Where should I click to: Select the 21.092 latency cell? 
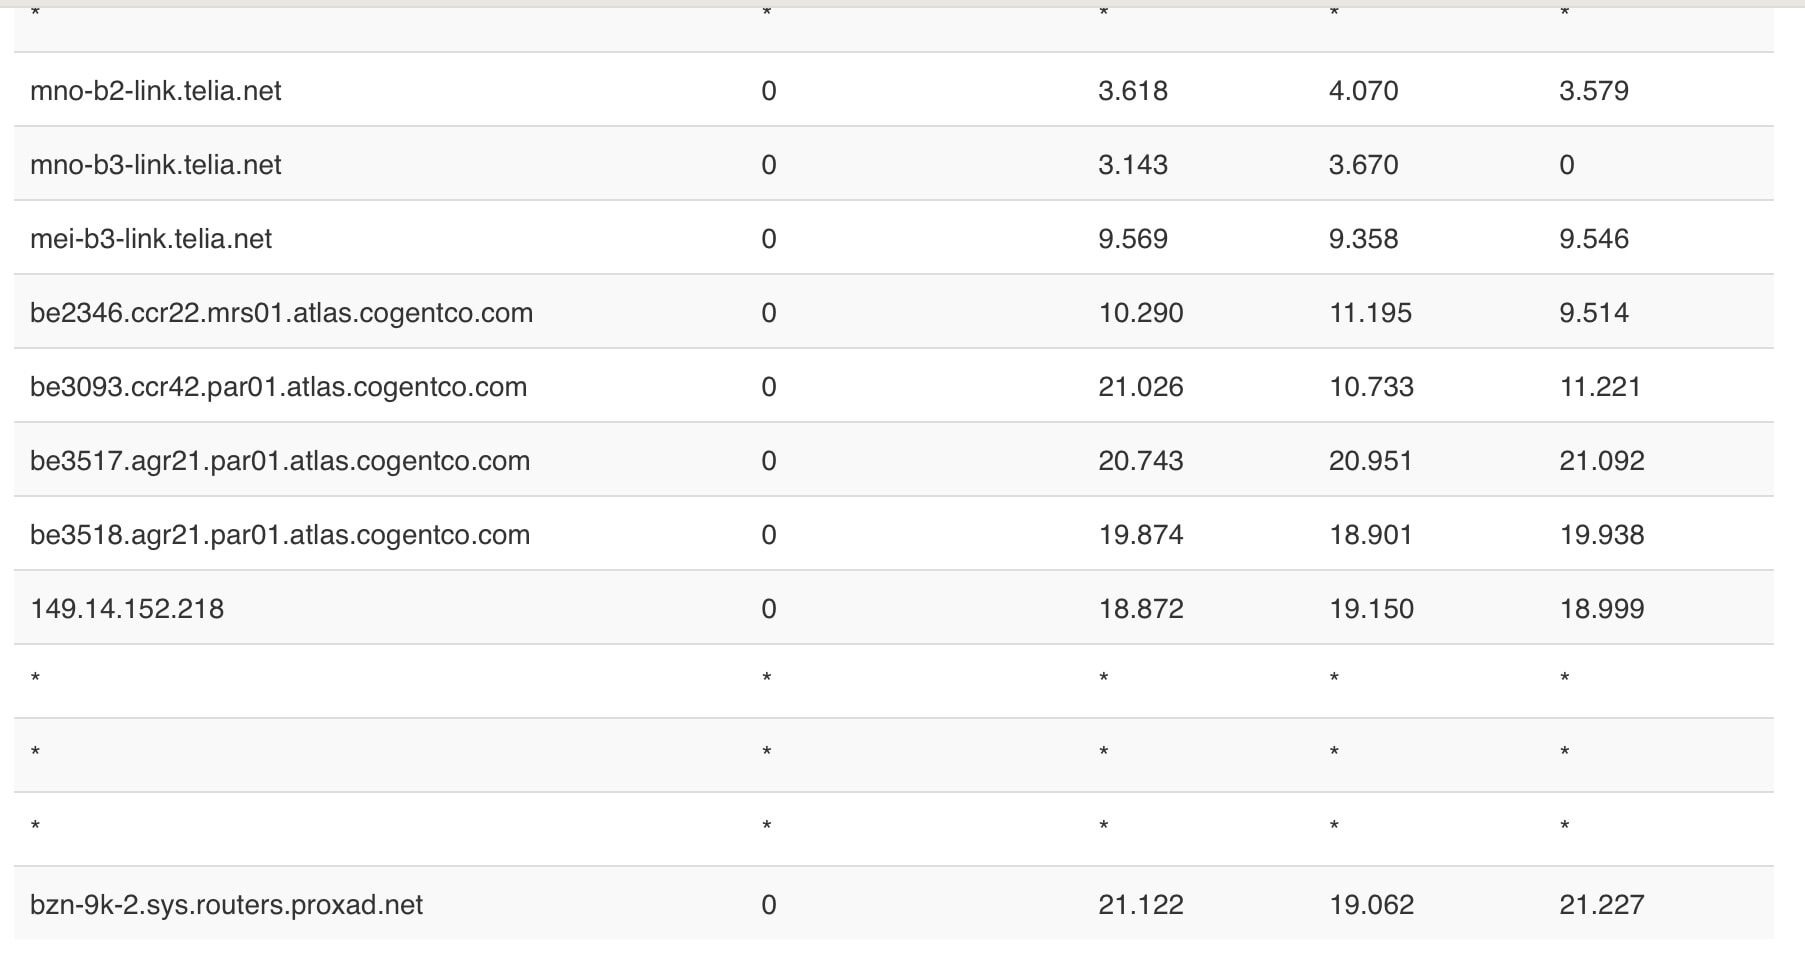[1601, 461]
